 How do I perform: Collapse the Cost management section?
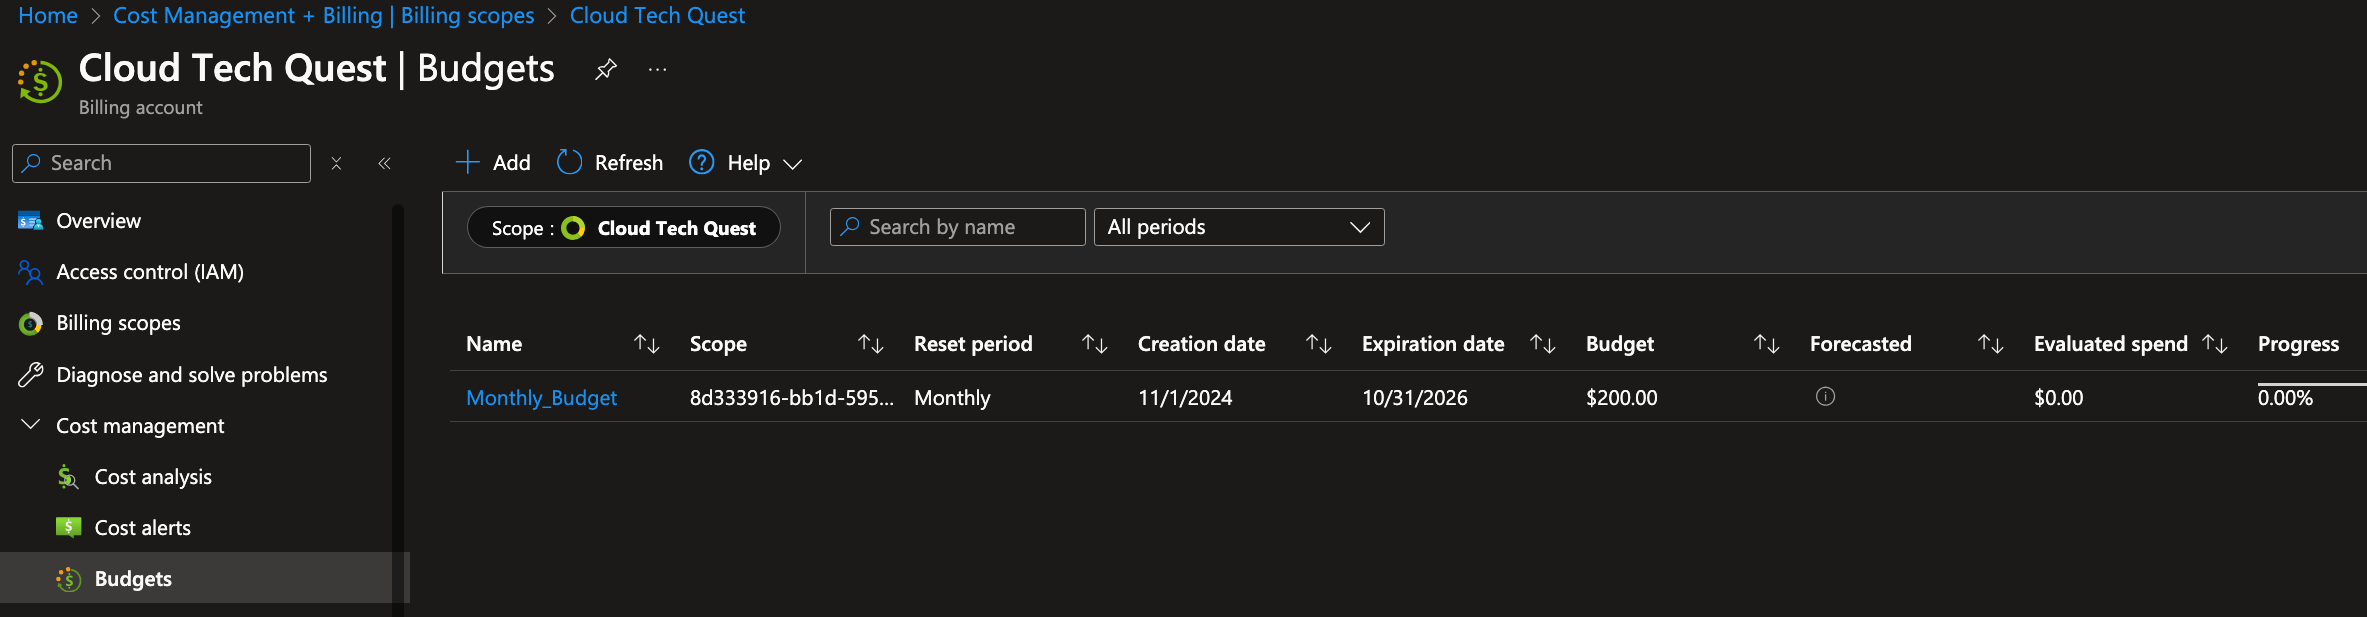coord(31,425)
